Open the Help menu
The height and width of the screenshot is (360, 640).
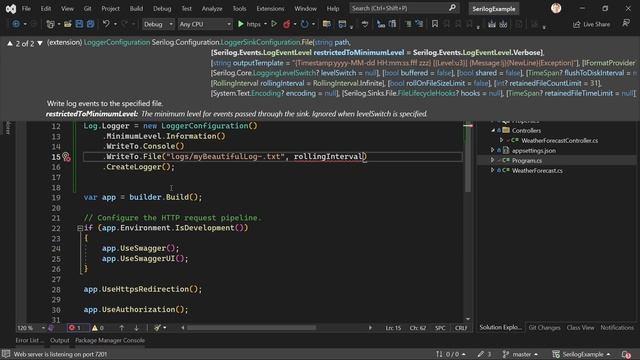click(333, 8)
